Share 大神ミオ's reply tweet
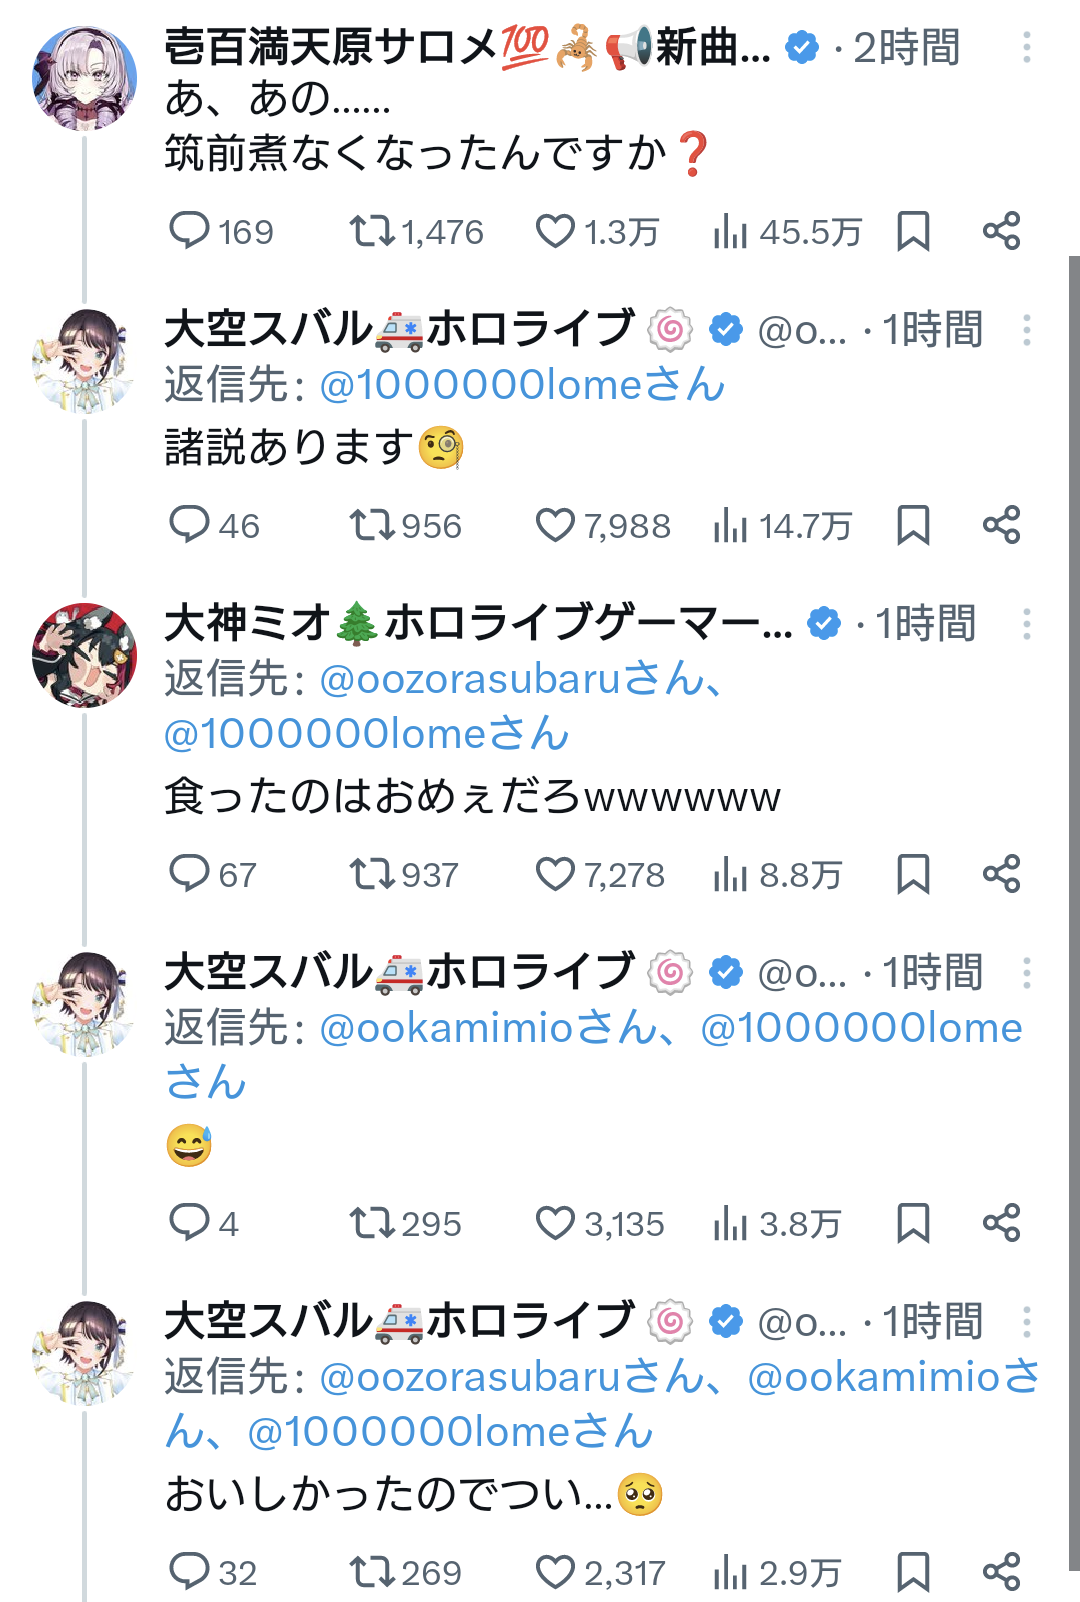The width and height of the screenshot is (1080, 1602). 1001,874
